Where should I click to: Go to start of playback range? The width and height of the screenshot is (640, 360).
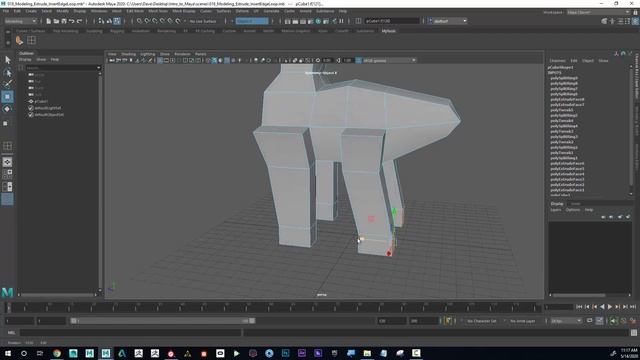coord(579,307)
